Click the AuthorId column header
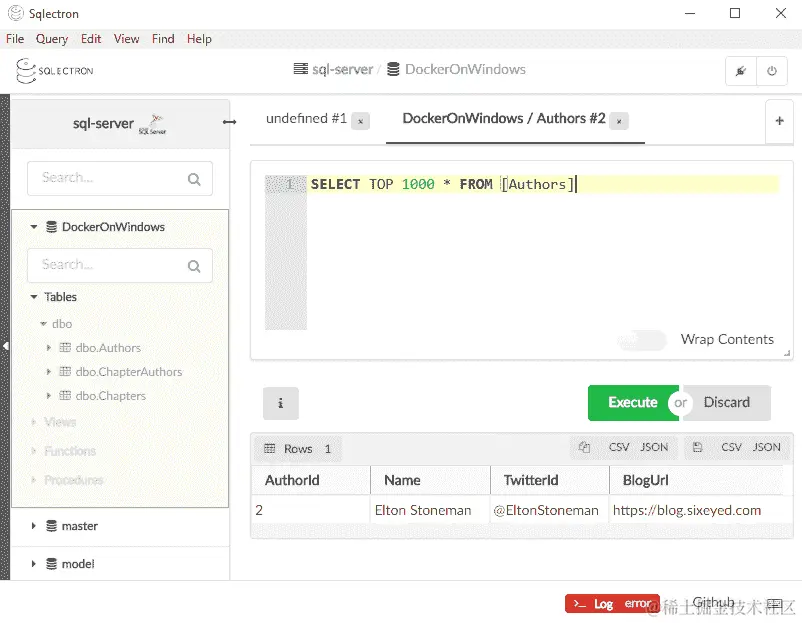The width and height of the screenshot is (802, 623). click(310, 480)
